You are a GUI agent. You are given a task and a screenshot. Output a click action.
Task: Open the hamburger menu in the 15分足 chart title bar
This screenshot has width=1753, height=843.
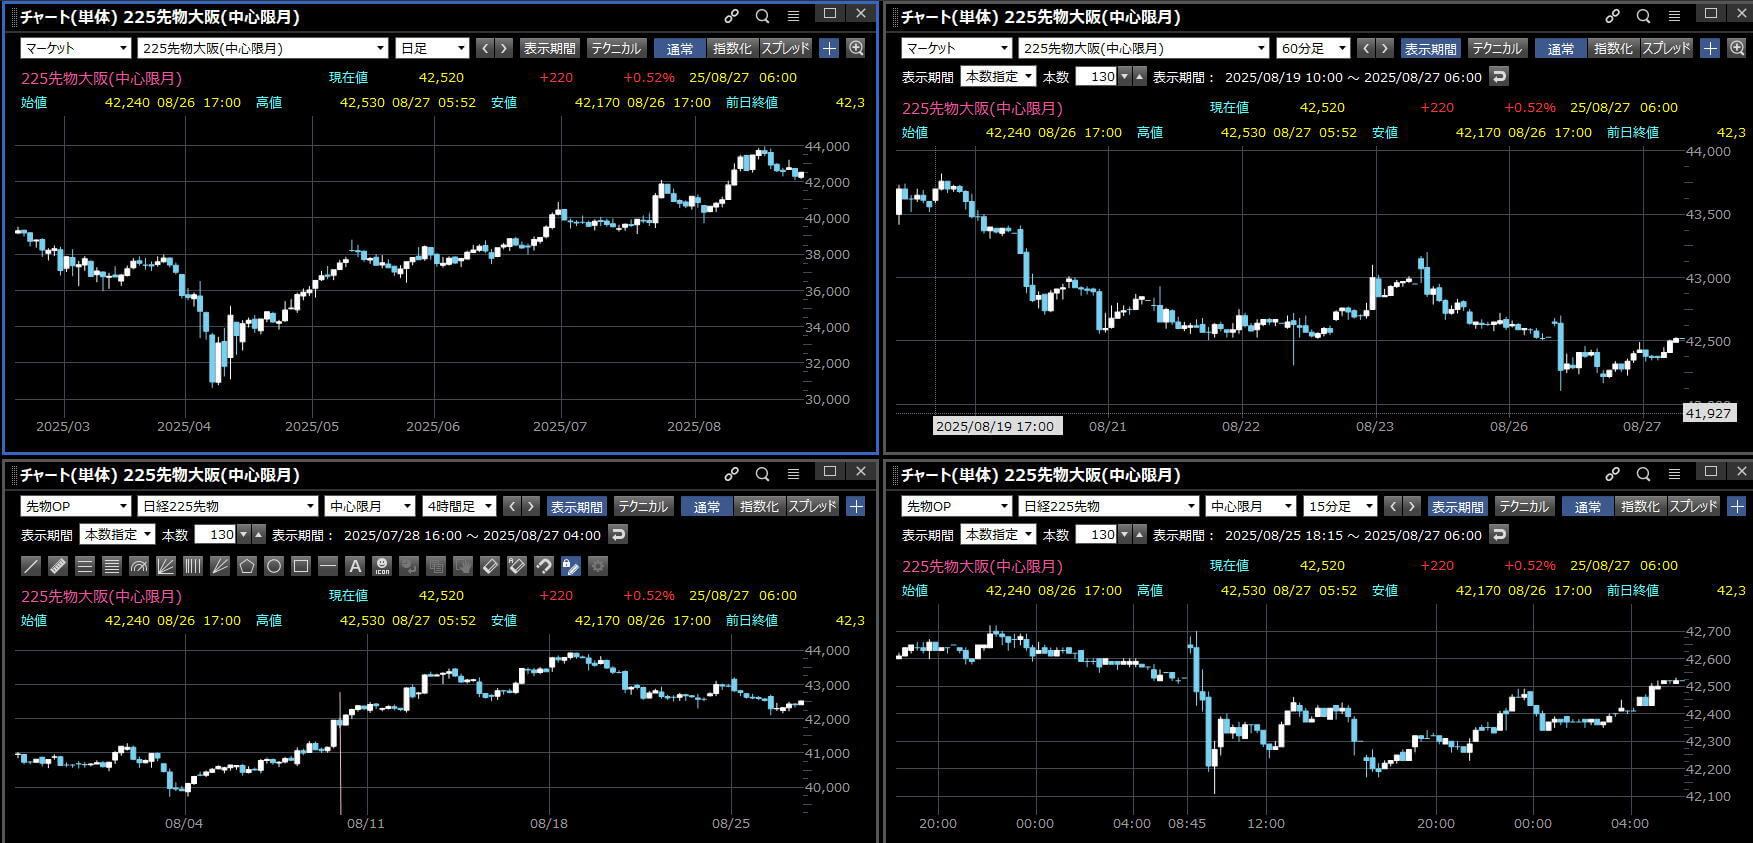(x=1674, y=474)
